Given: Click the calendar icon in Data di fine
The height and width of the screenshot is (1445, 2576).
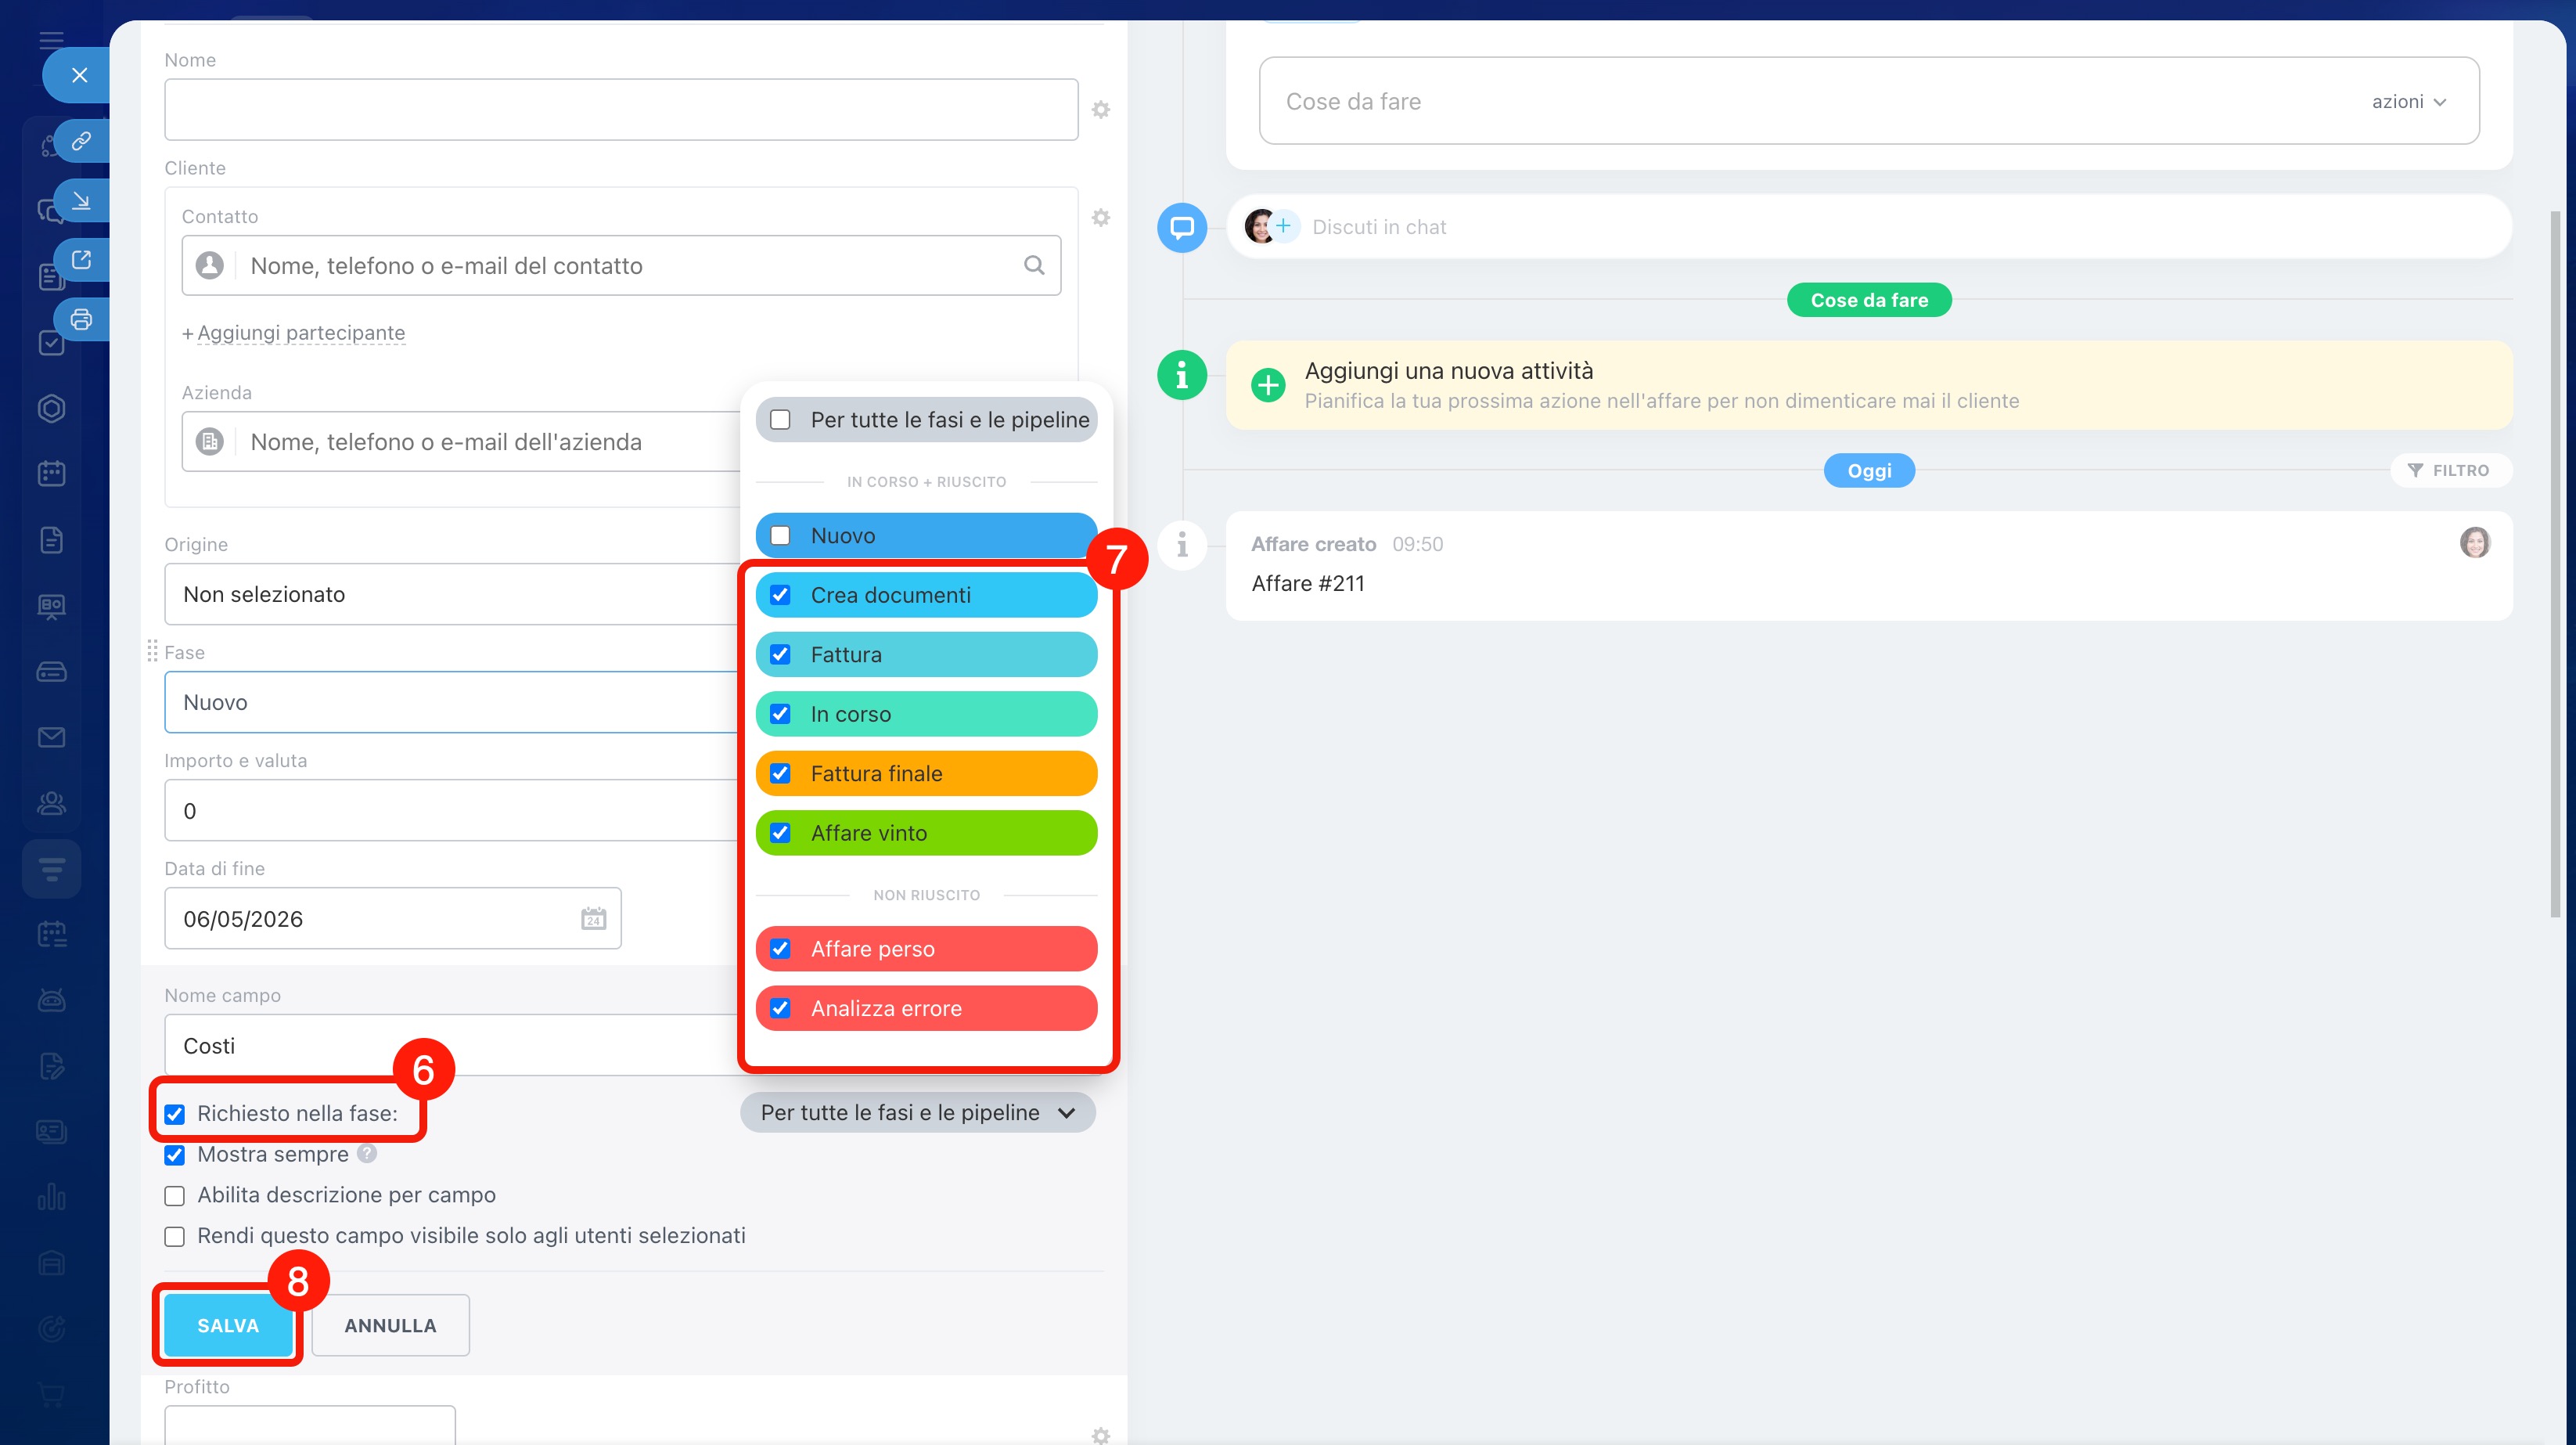Looking at the screenshot, I should pos(593,918).
